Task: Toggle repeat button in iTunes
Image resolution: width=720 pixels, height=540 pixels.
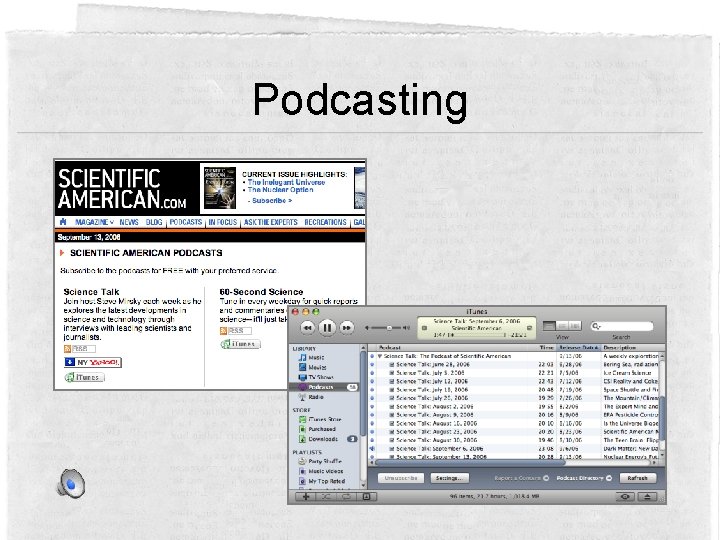Action: [x=346, y=496]
